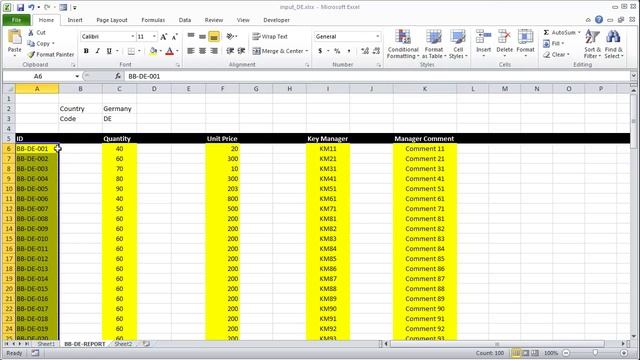Apply Accounting Number Format dollar icon

tap(320, 51)
